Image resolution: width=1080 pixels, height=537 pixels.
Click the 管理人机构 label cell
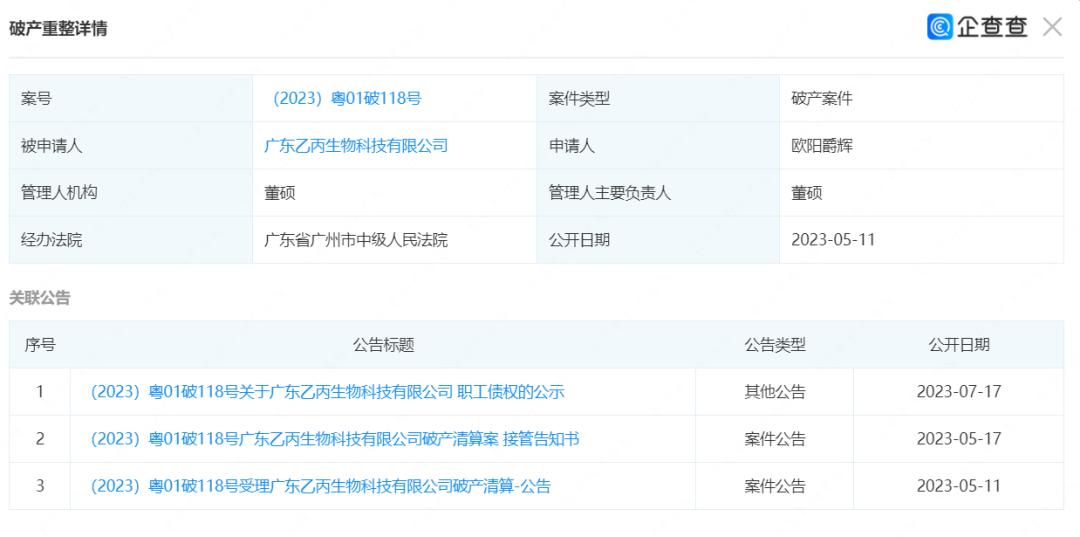point(131,193)
